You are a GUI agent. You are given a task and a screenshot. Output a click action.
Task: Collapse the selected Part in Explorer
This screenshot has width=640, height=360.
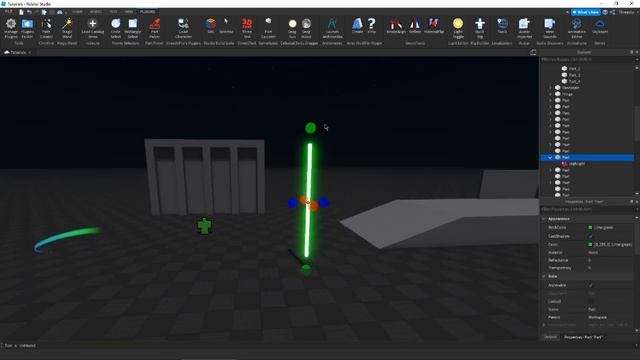point(550,157)
